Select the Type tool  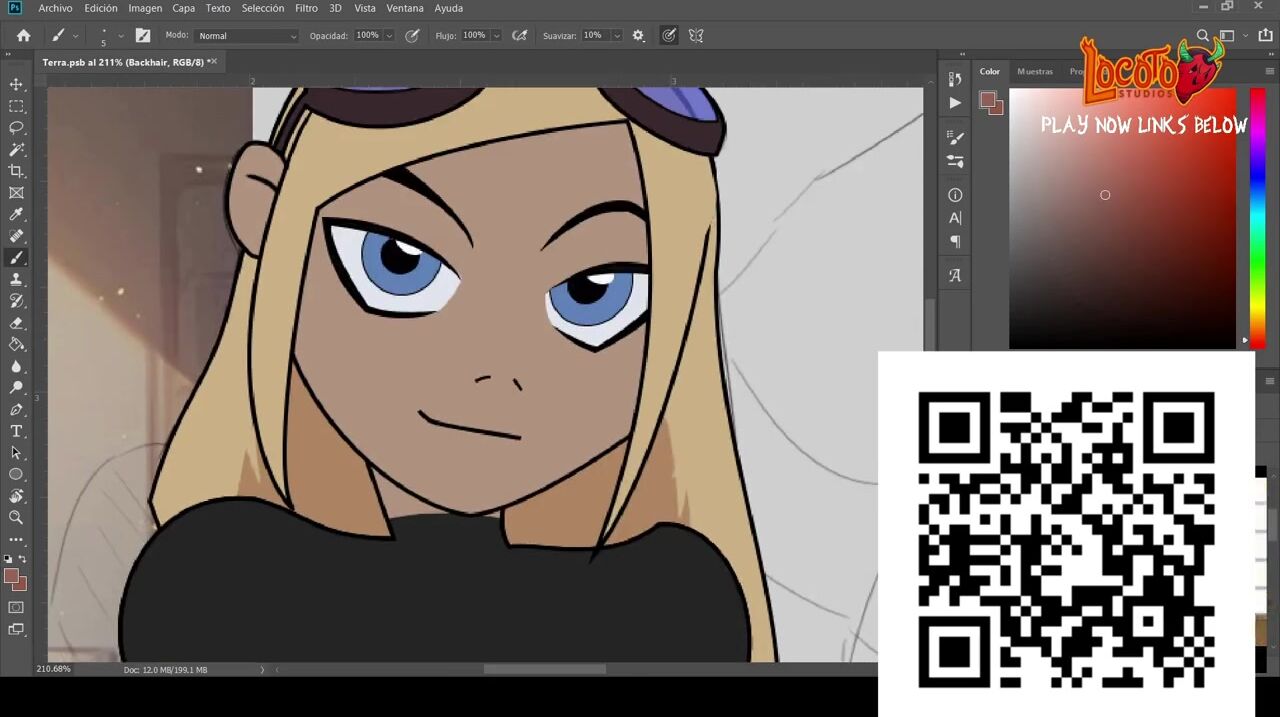click(16, 431)
